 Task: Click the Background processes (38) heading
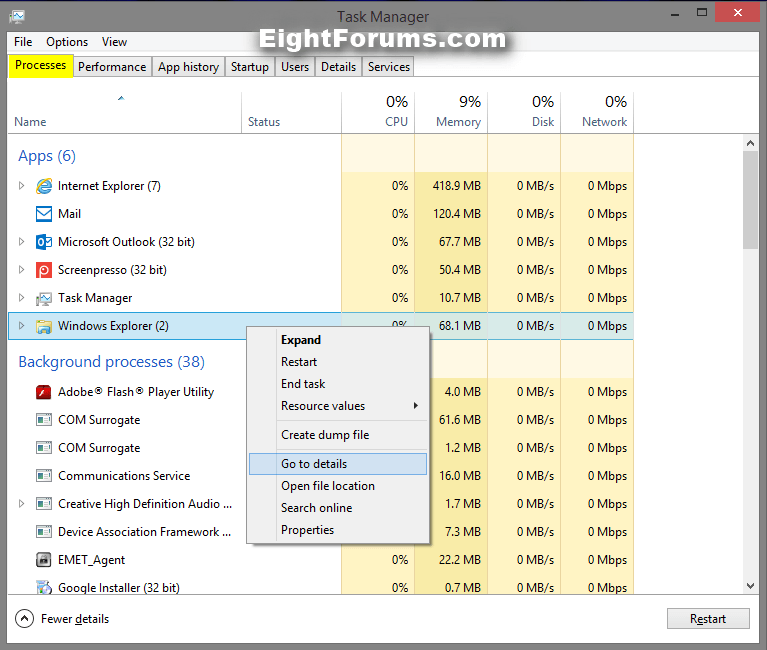112,362
